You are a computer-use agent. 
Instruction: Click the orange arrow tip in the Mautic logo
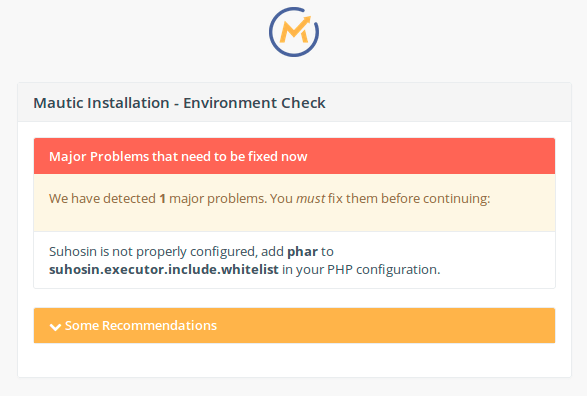coord(307,20)
